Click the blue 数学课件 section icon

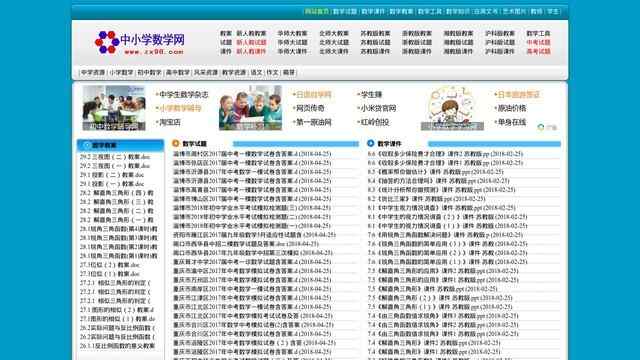point(371,143)
